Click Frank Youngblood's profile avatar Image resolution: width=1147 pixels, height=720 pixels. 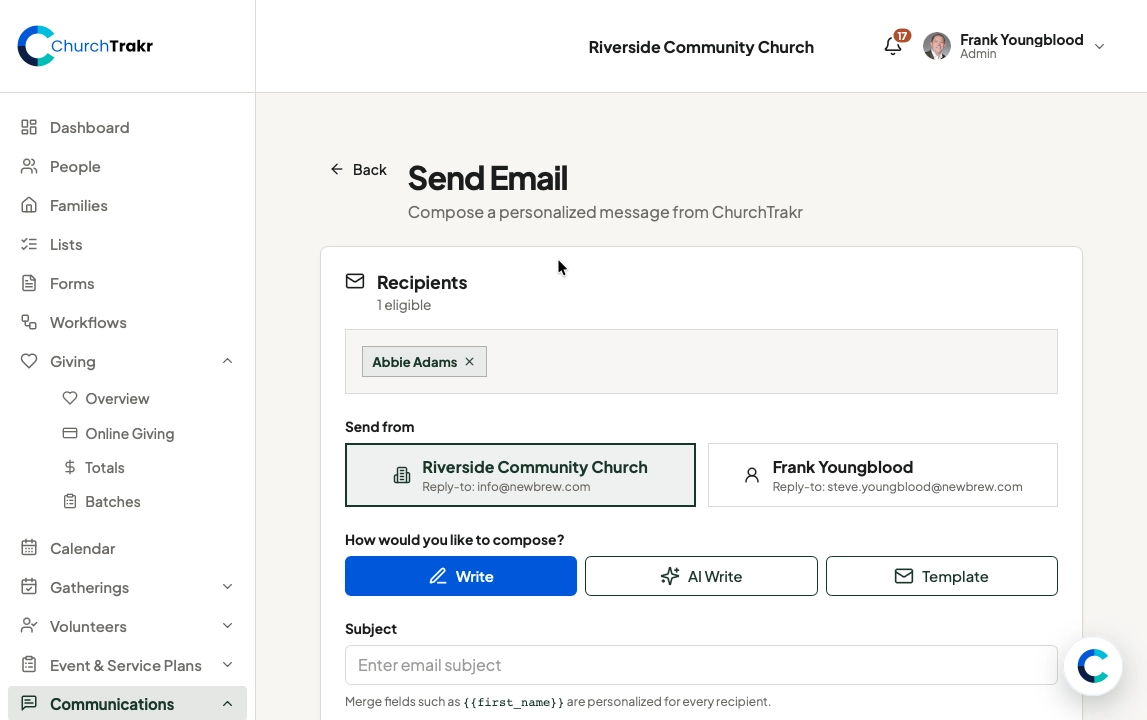[936, 46]
